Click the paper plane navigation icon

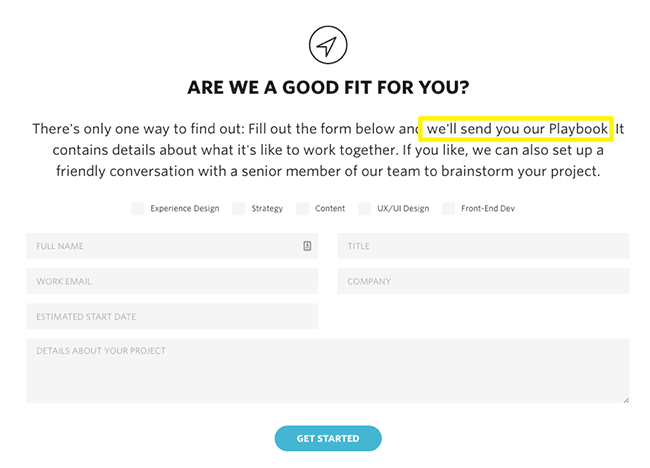328,45
